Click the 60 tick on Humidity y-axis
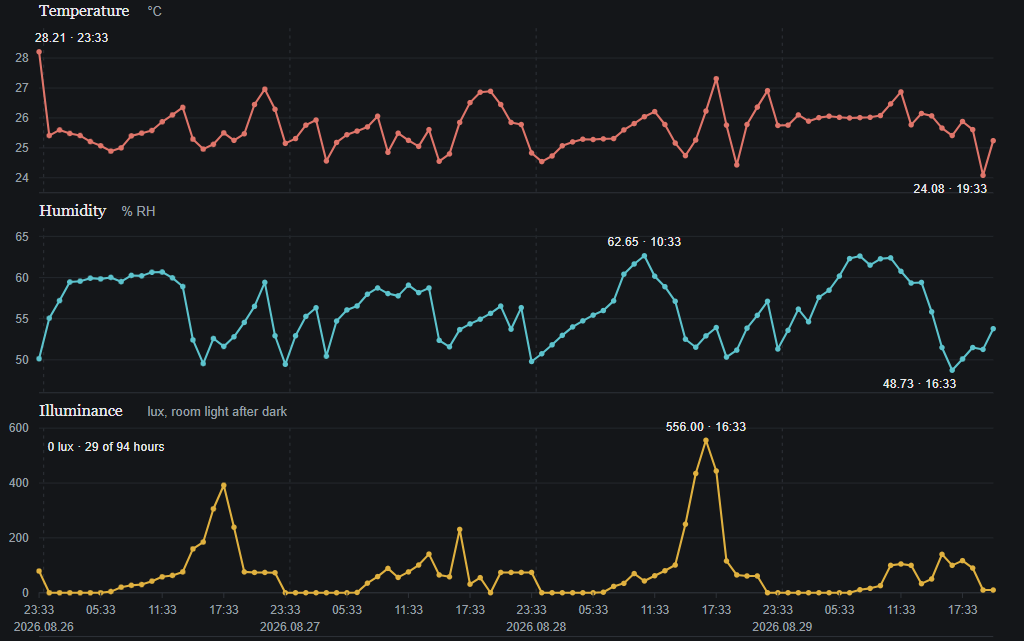The image size is (1027, 641). [22, 278]
